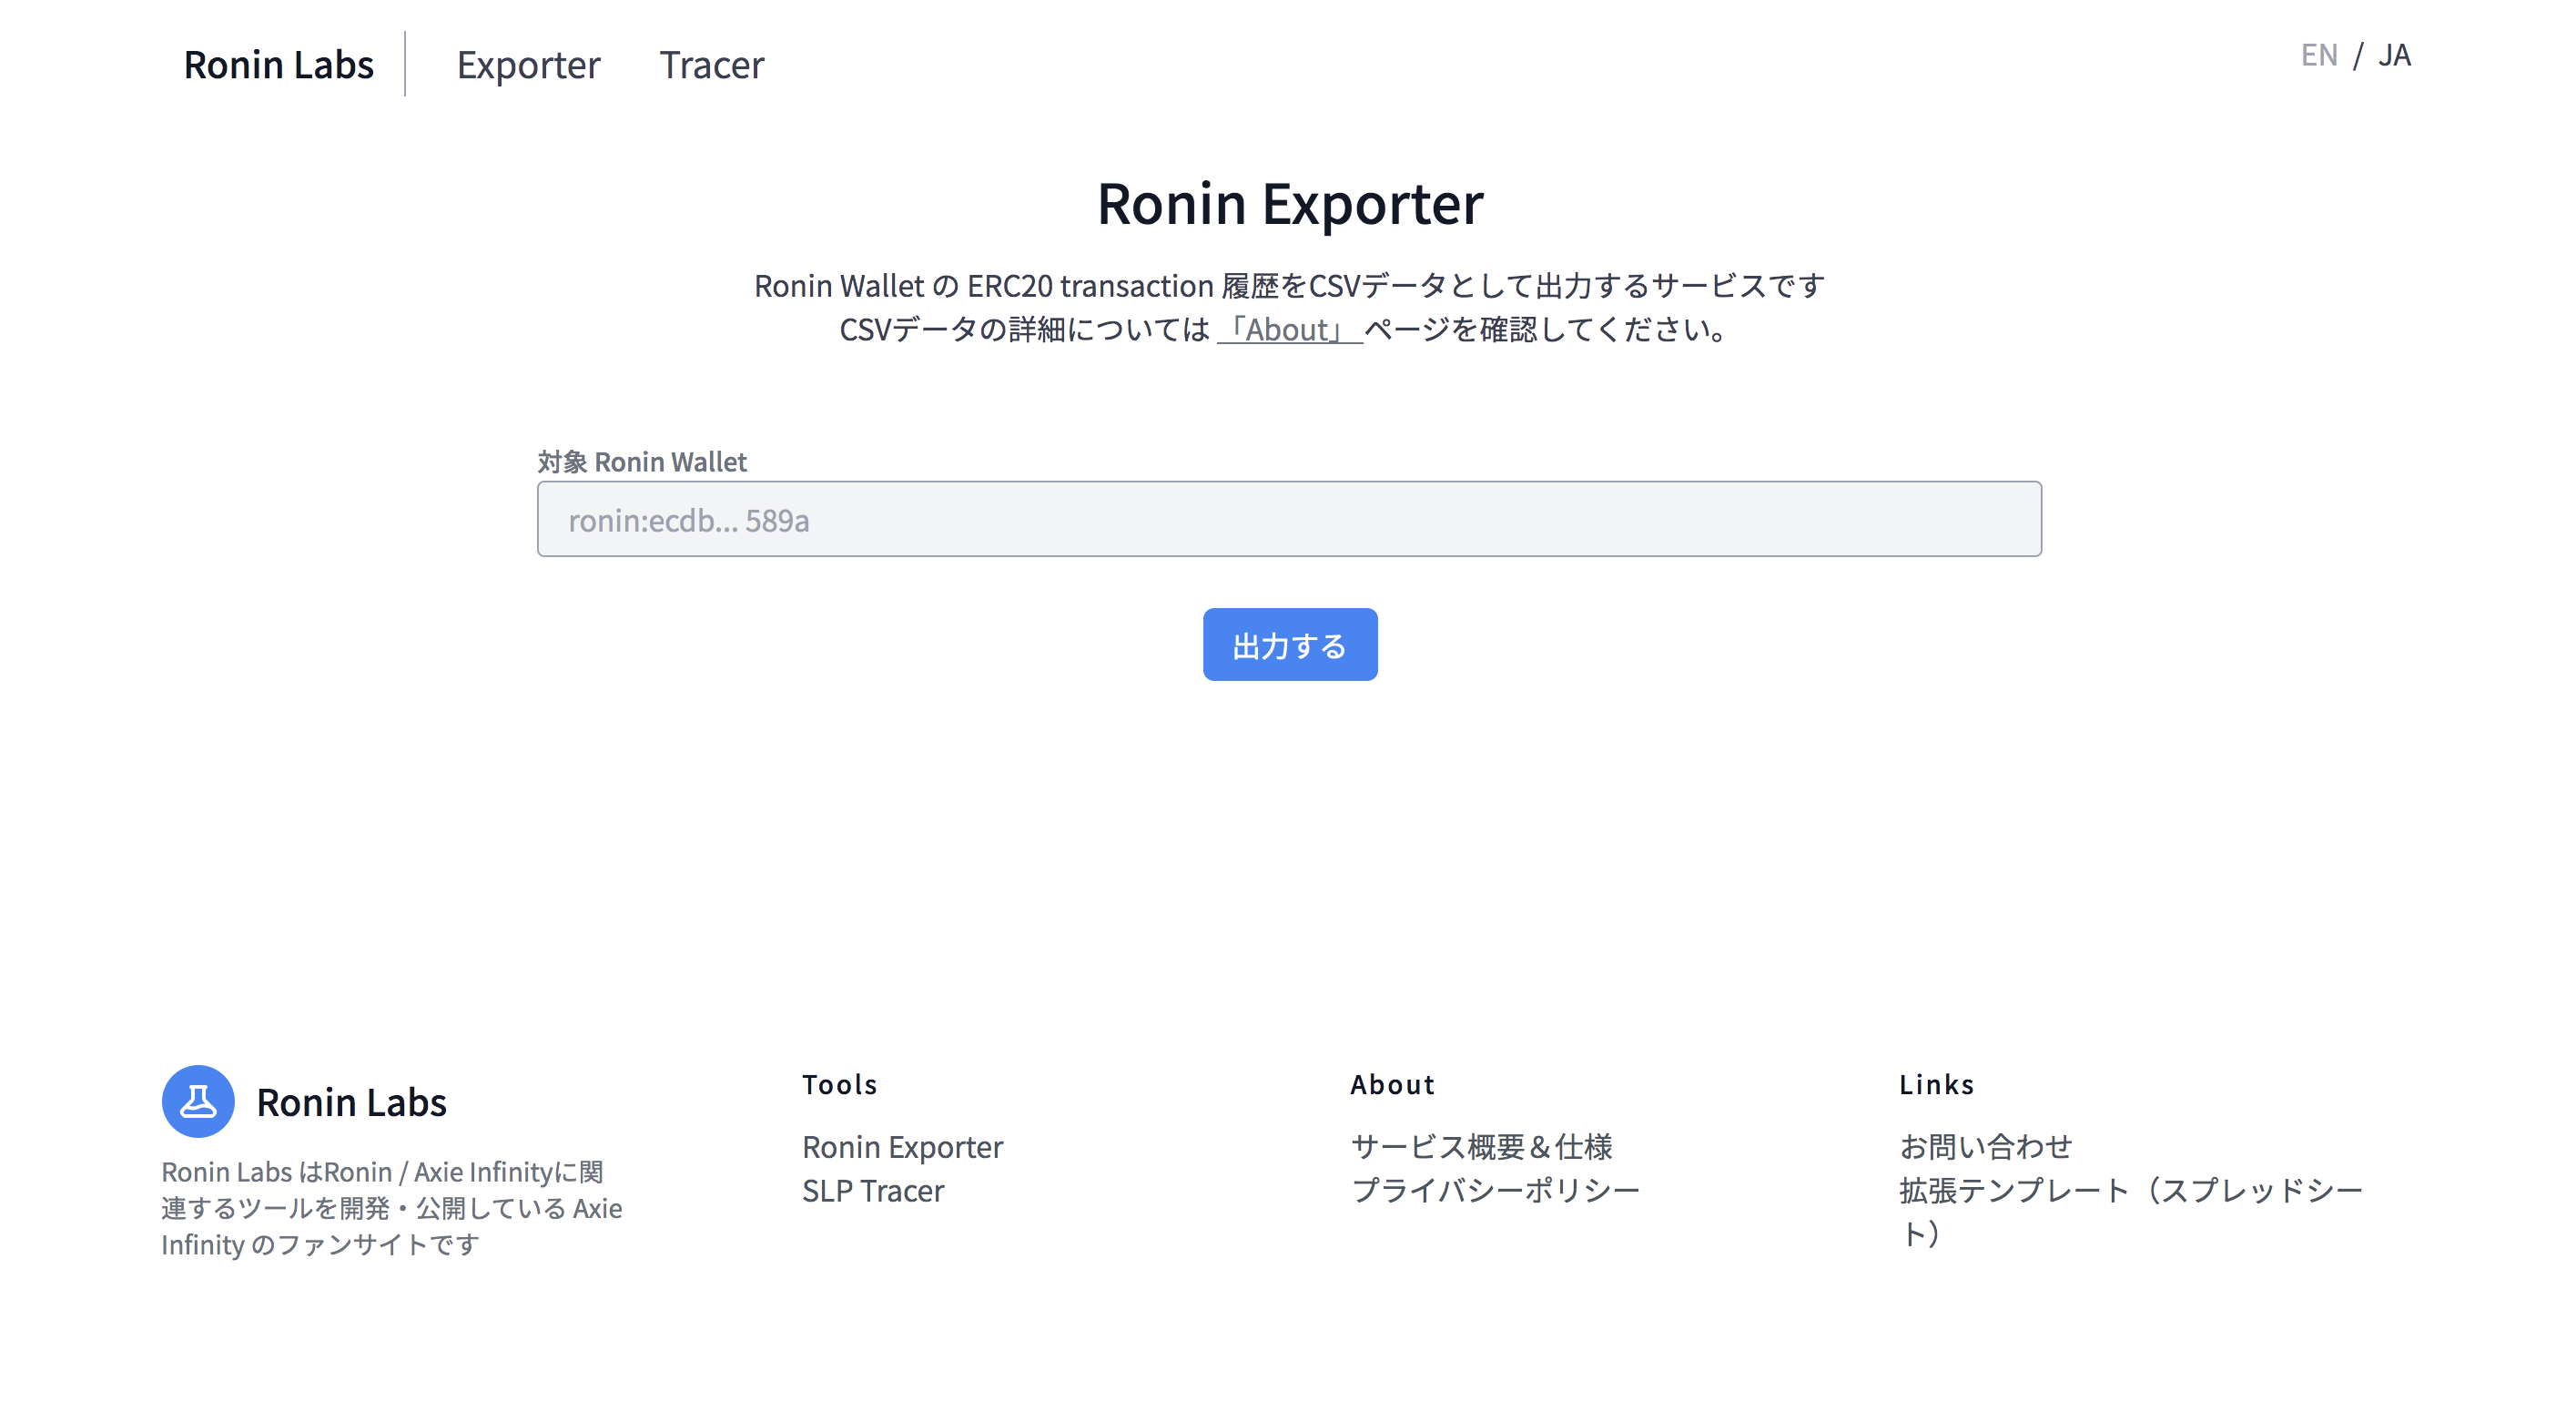Screen dimensions: 2576x1411
Task: Follow the 「About」 page link
Action: click(x=1289, y=329)
